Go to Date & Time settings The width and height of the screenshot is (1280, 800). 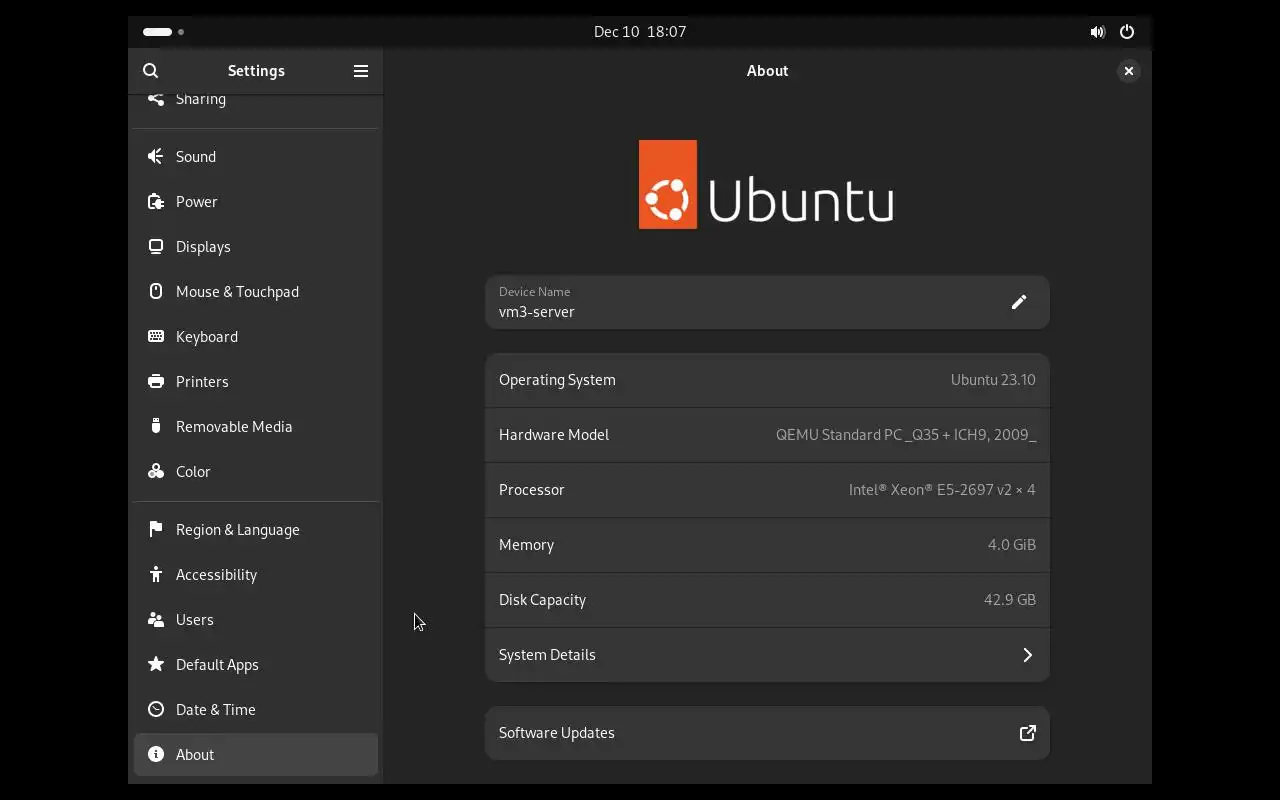256,709
